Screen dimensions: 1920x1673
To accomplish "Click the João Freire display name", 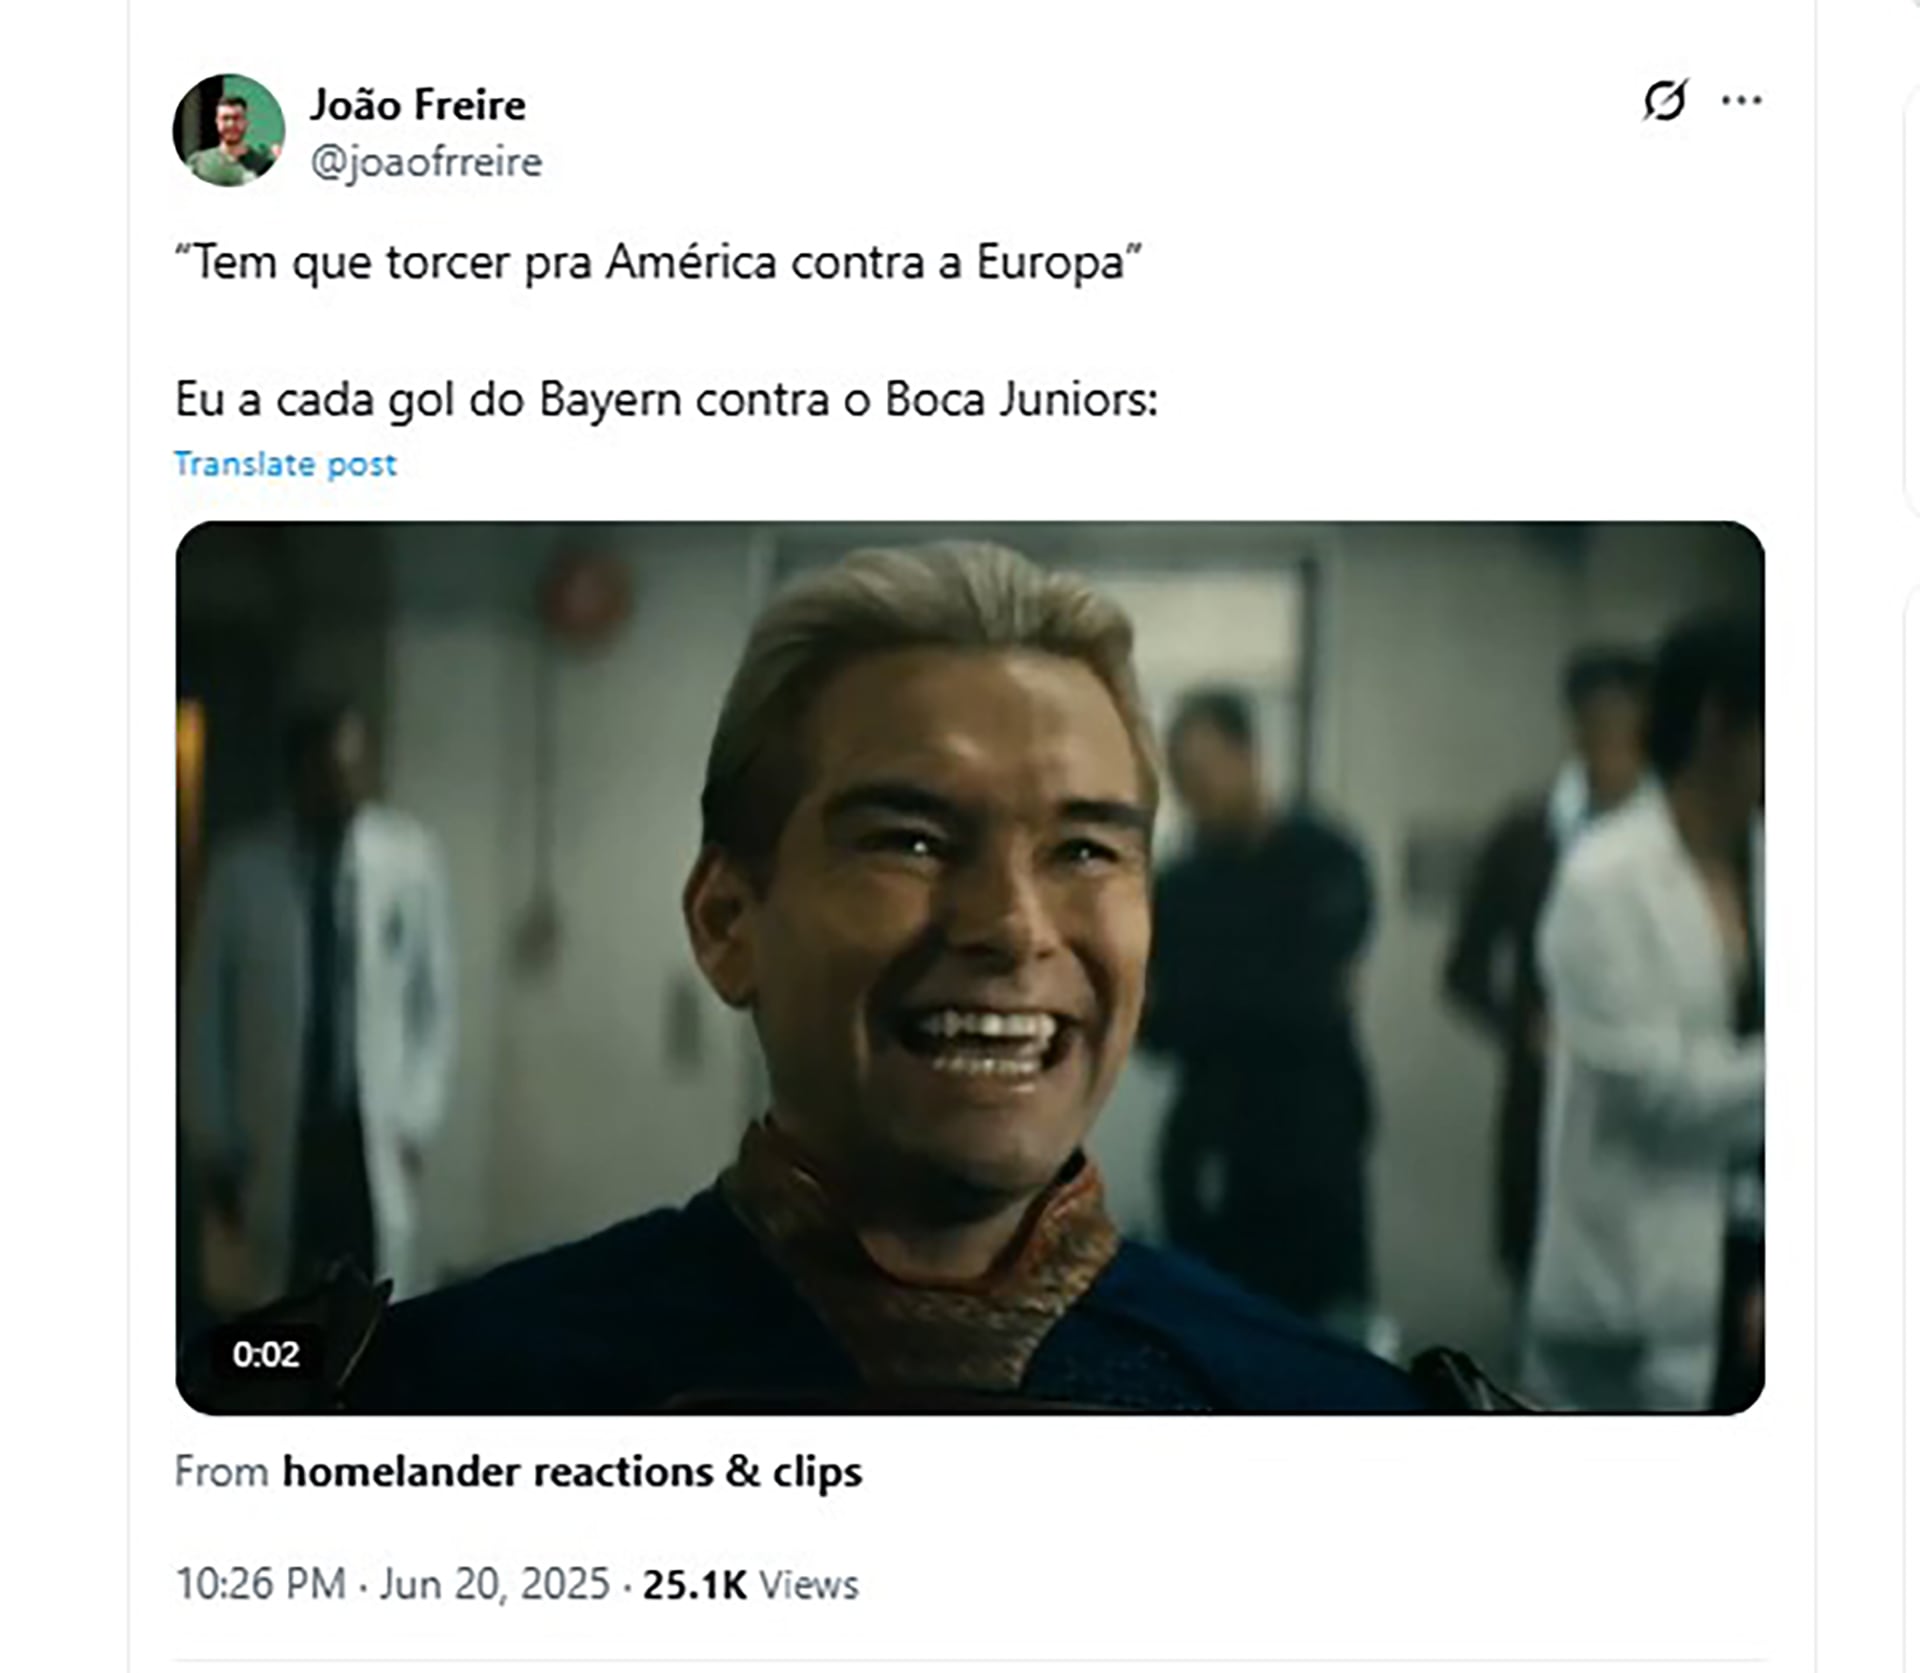I will [417, 105].
